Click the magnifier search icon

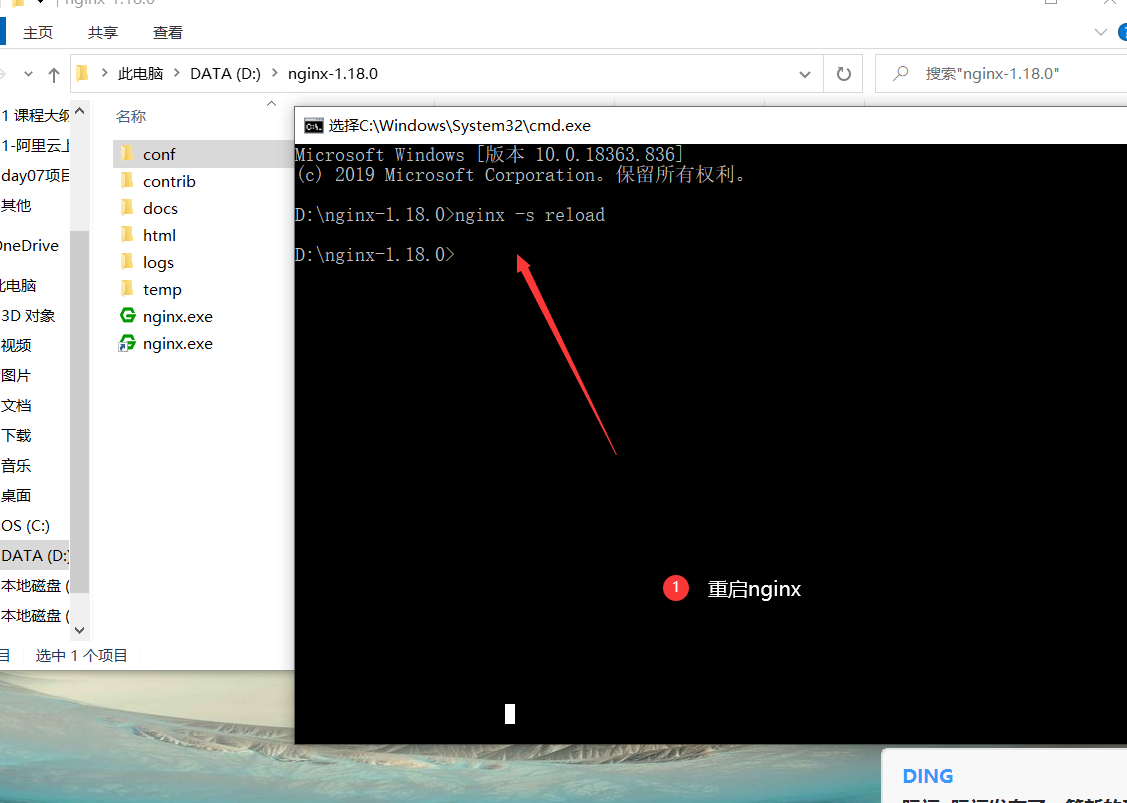[x=900, y=73]
